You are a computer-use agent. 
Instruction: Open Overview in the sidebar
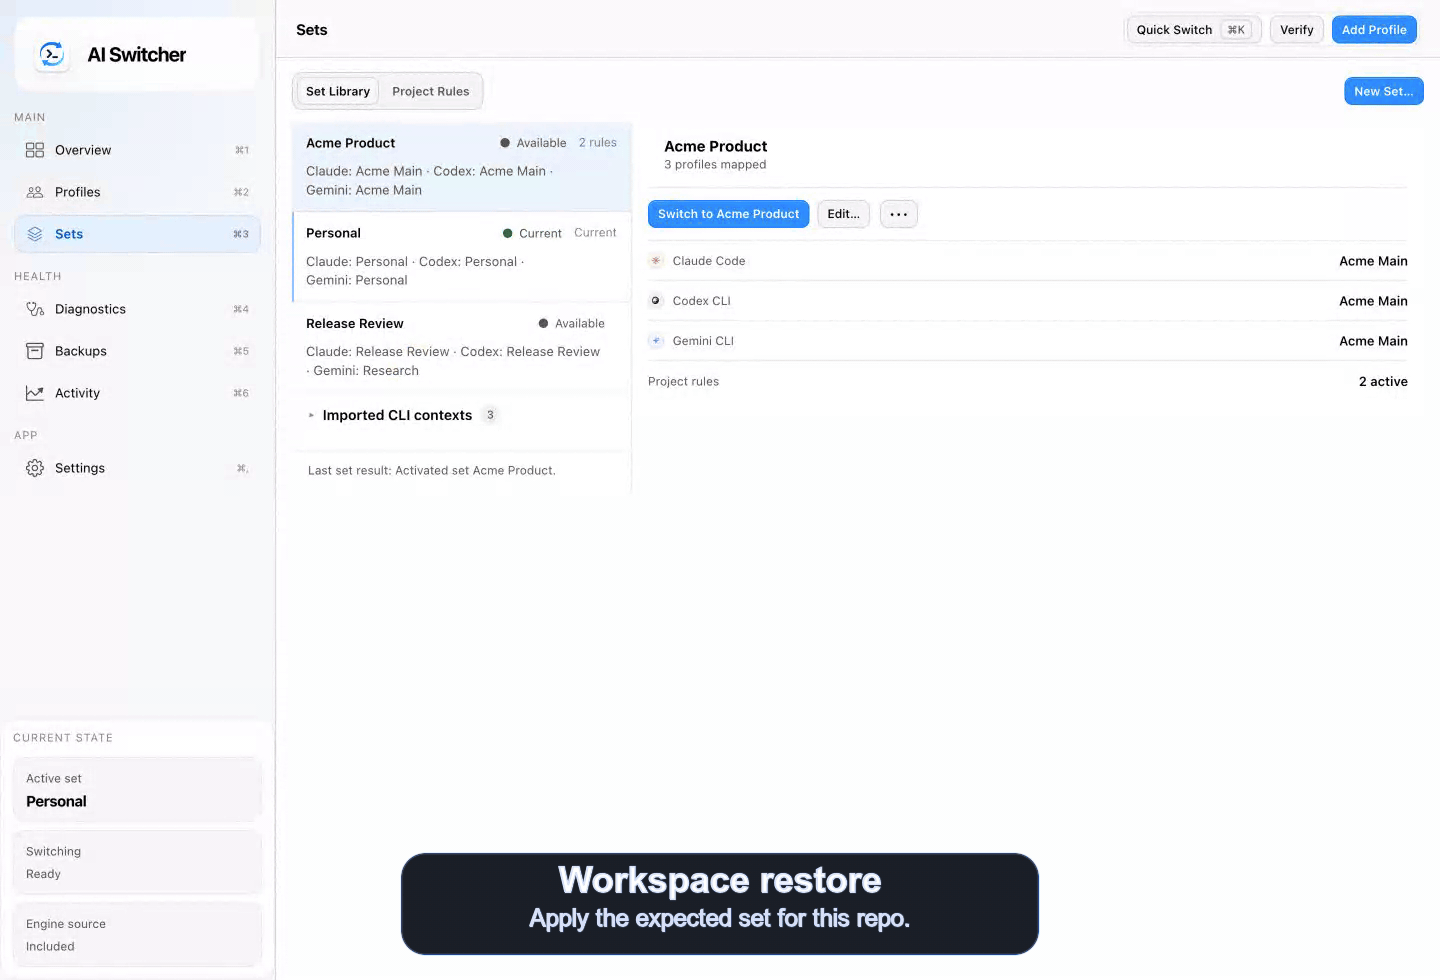coord(137,150)
